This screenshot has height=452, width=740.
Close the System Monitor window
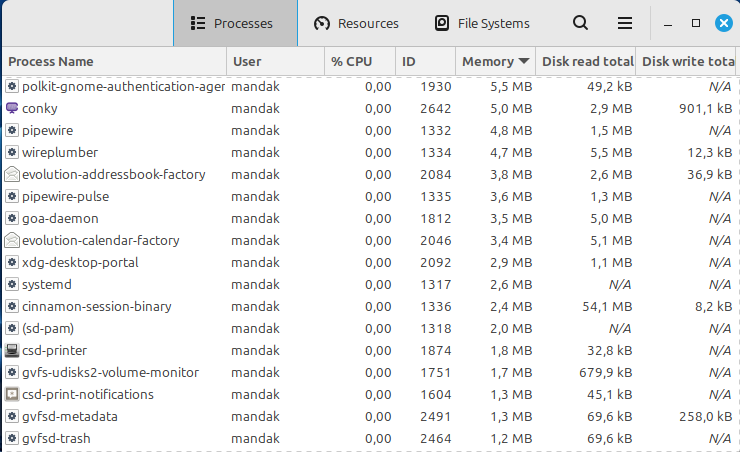tap(723, 23)
